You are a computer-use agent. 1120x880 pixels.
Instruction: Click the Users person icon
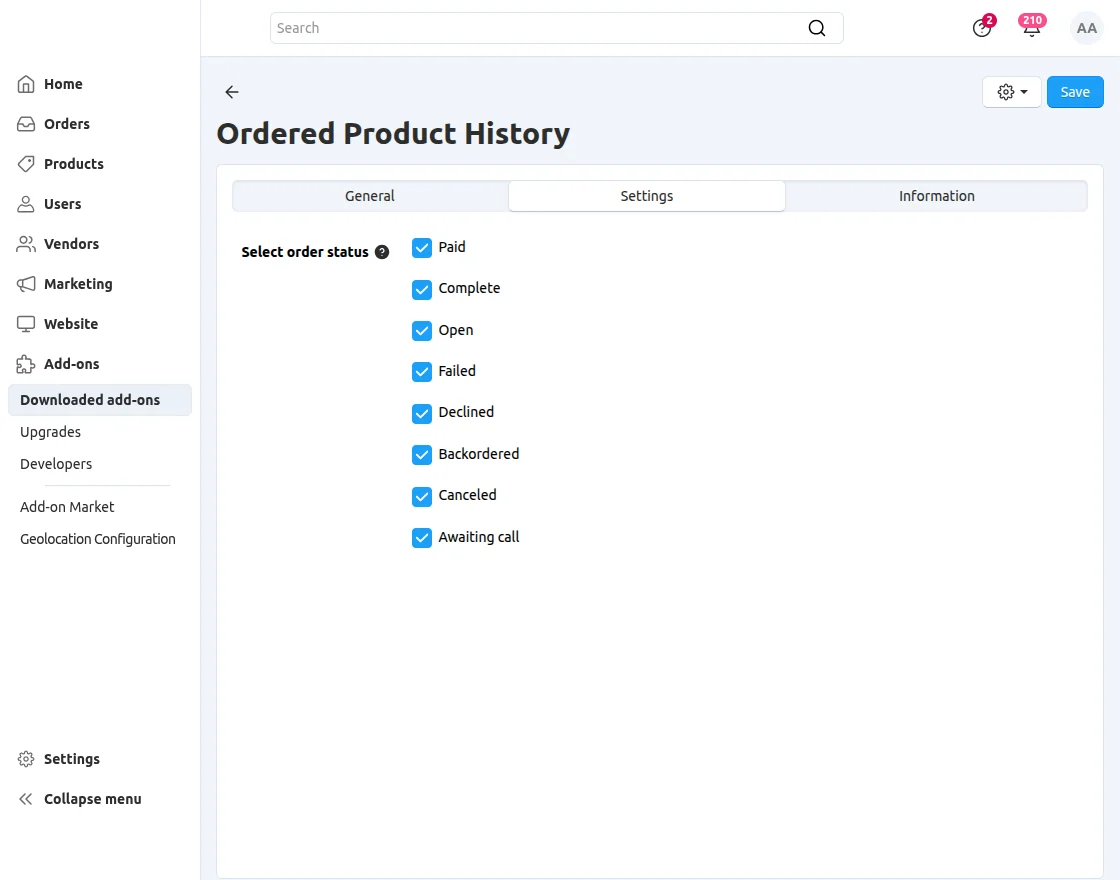pos(26,204)
